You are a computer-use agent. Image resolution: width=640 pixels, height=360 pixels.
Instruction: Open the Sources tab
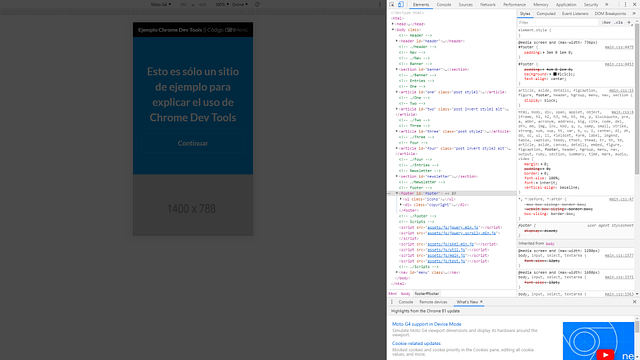click(x=465, y=4)
